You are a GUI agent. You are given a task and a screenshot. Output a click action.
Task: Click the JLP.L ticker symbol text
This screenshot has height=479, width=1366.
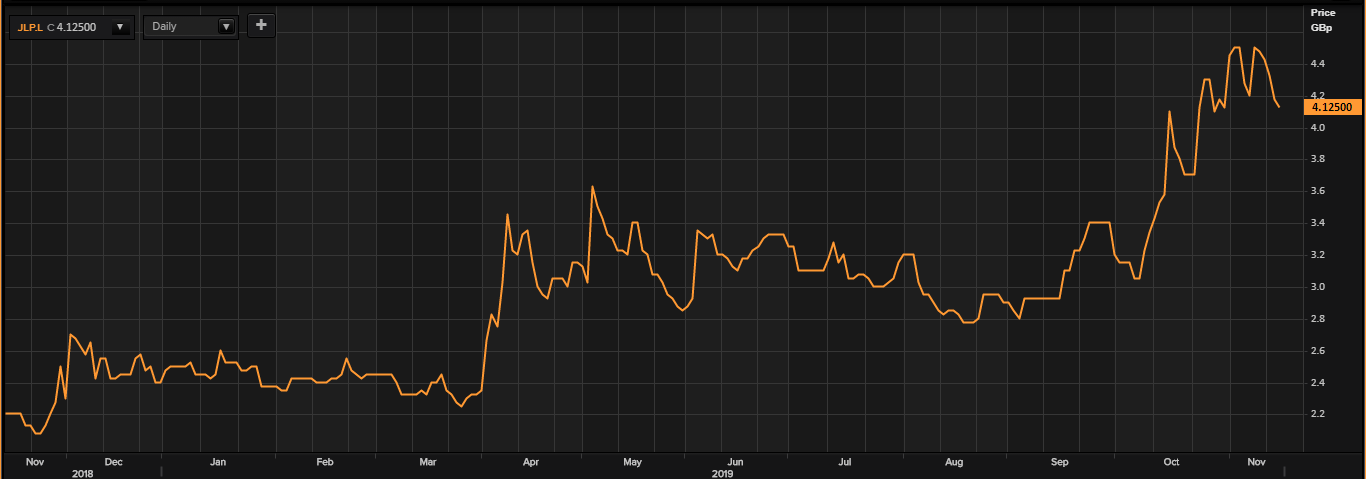coord(30,27)
